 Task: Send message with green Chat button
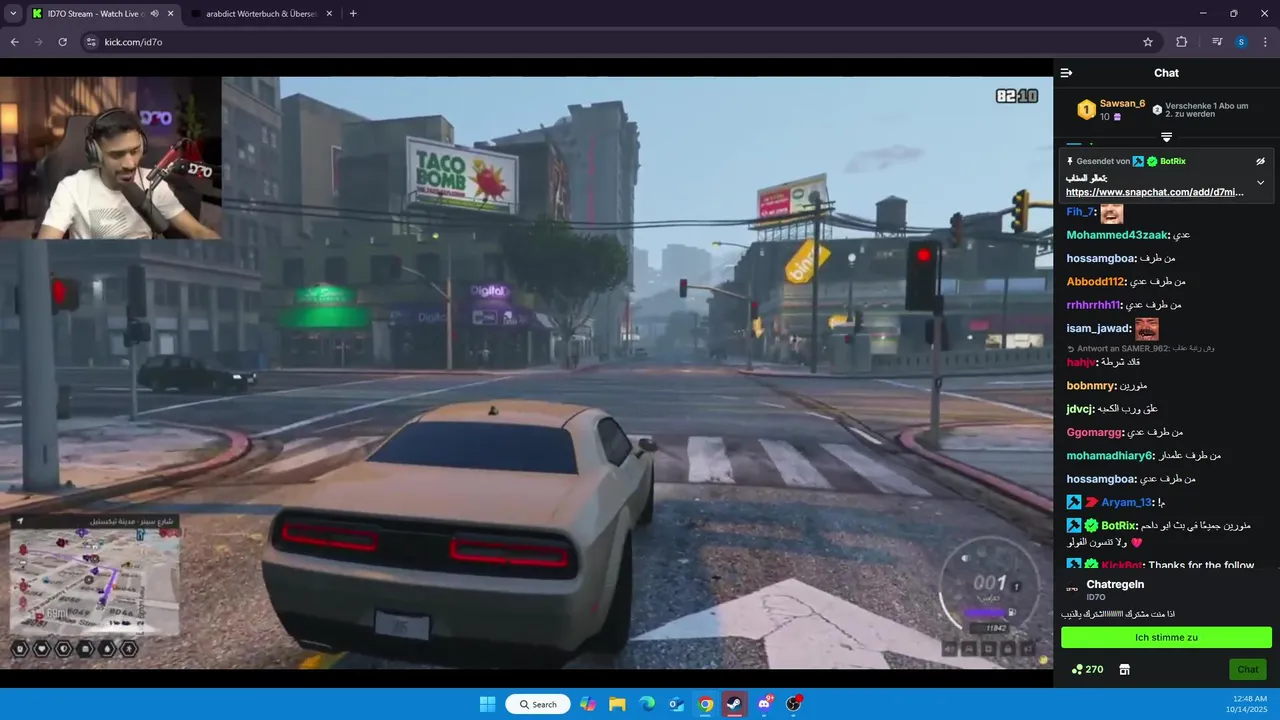[1247, 669]
